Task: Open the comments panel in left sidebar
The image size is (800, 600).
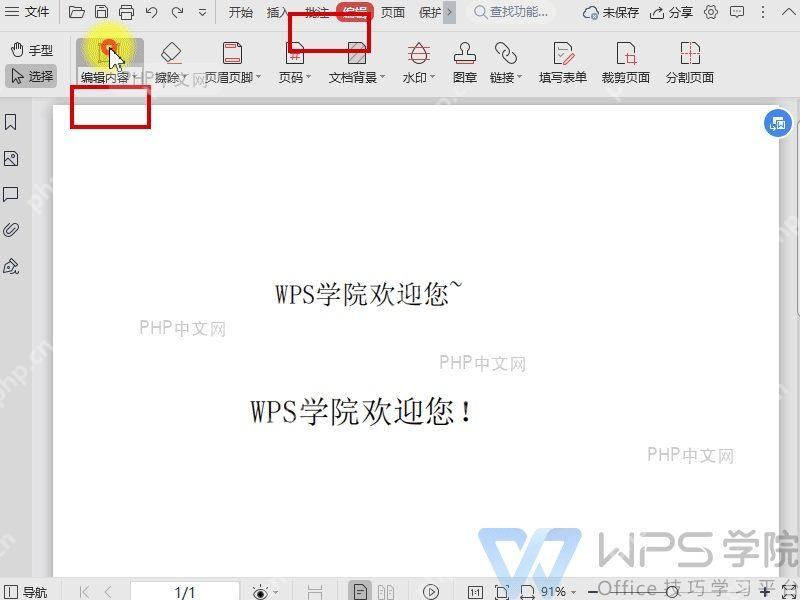Action: pyautogui.click(x=11, y=194)
